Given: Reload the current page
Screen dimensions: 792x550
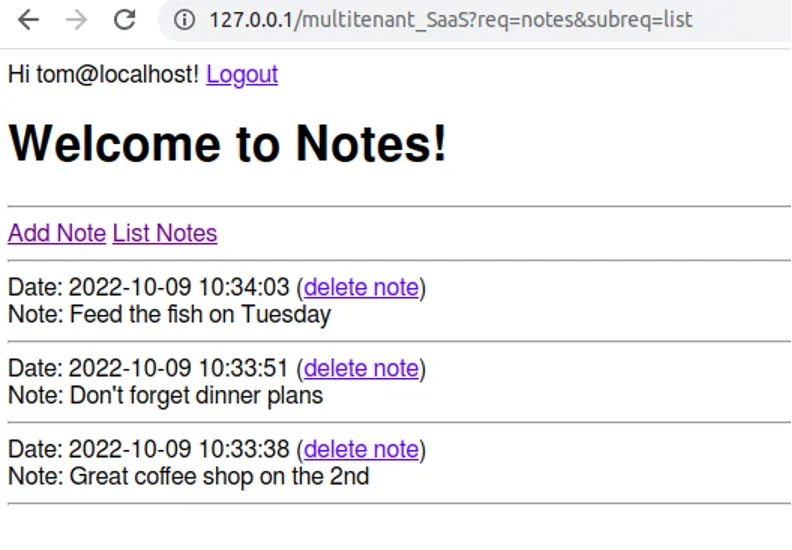Looking at the screenshot, I should [x=124, y=19].
